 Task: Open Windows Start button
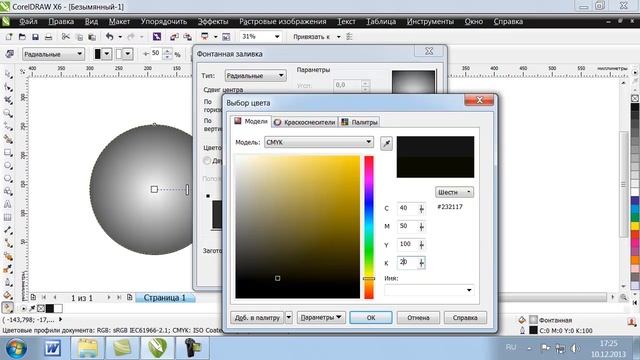(x=17, y=348)
